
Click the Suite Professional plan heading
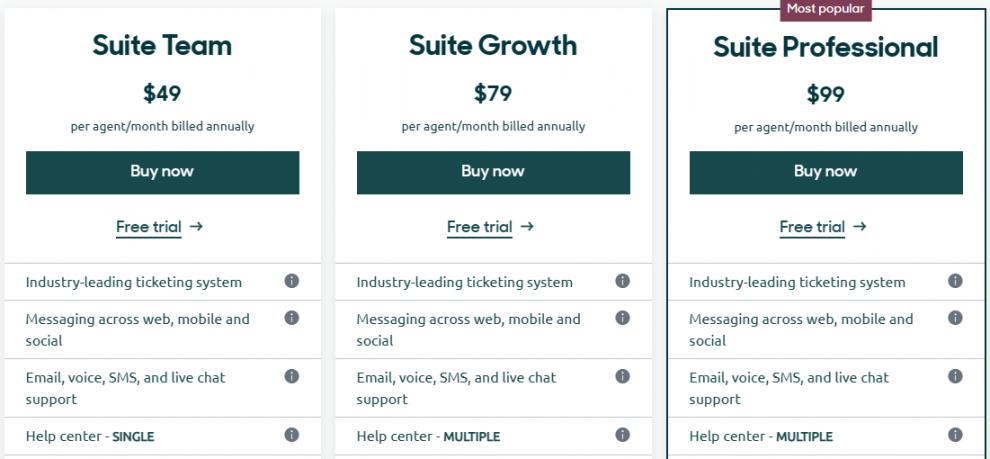point(825,47)
